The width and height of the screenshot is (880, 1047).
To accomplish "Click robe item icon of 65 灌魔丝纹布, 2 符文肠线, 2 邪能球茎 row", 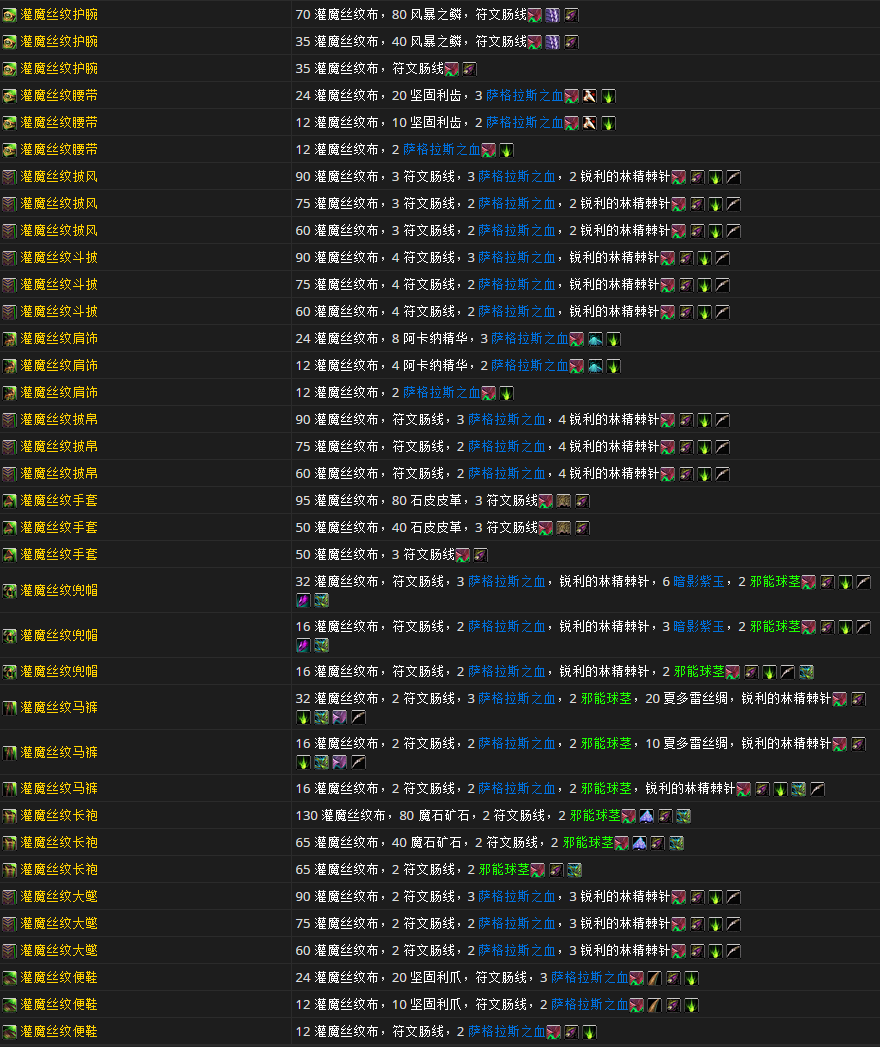I will click(9, 870).
